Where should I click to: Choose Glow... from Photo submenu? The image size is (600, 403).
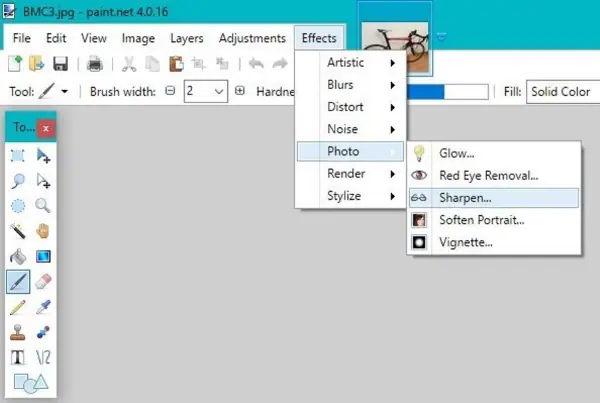point(494,153)
